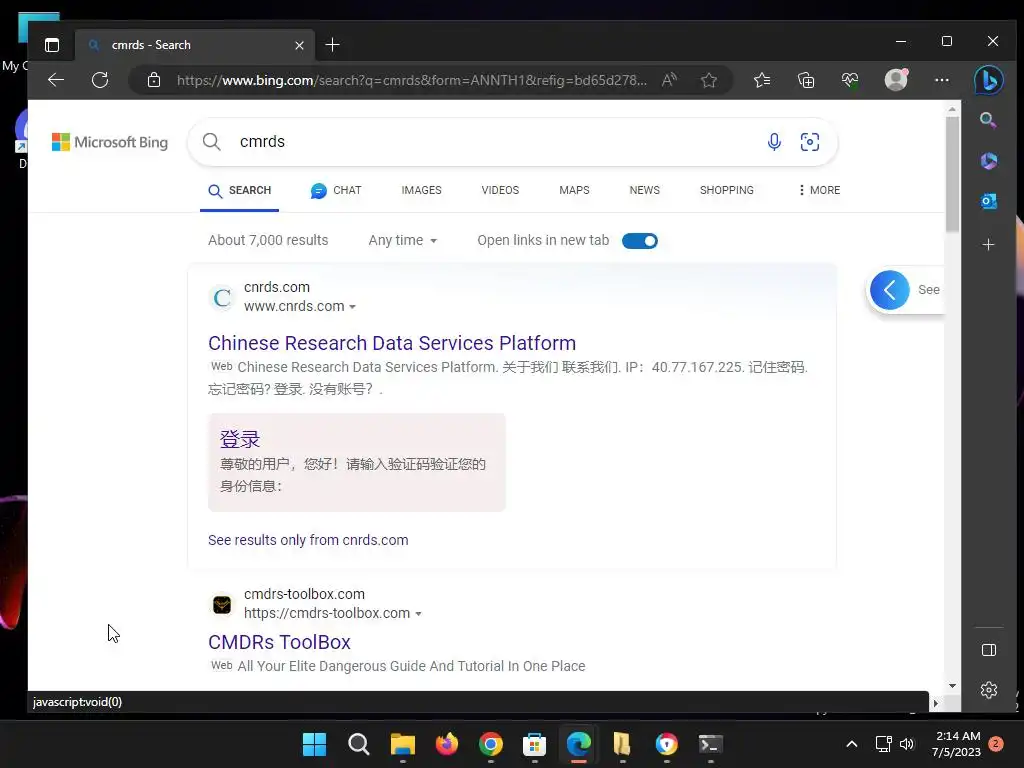Switch to the IMAGES tab
Image resolution: width=1024 pixels, height=768 pixels.
421,190
